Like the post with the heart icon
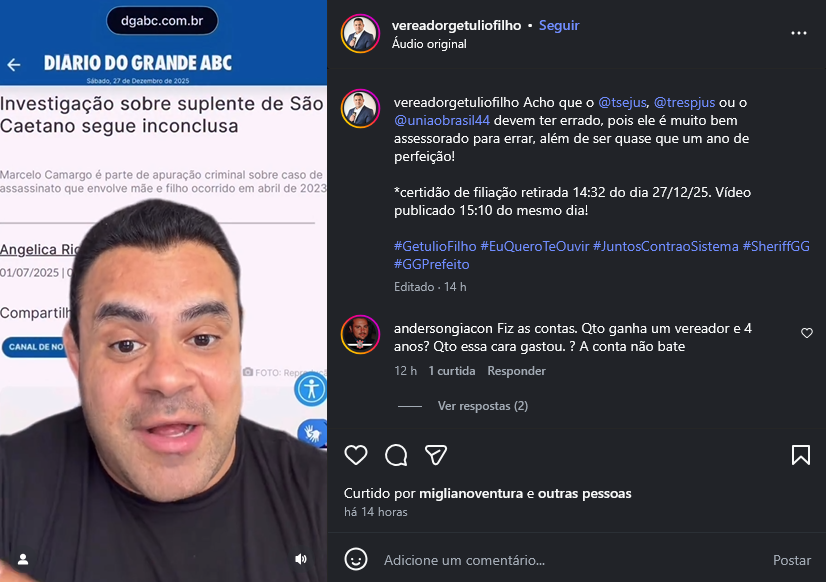Image resolution: width=826 pixels, height=582 pixels. [x=356, y=455]
